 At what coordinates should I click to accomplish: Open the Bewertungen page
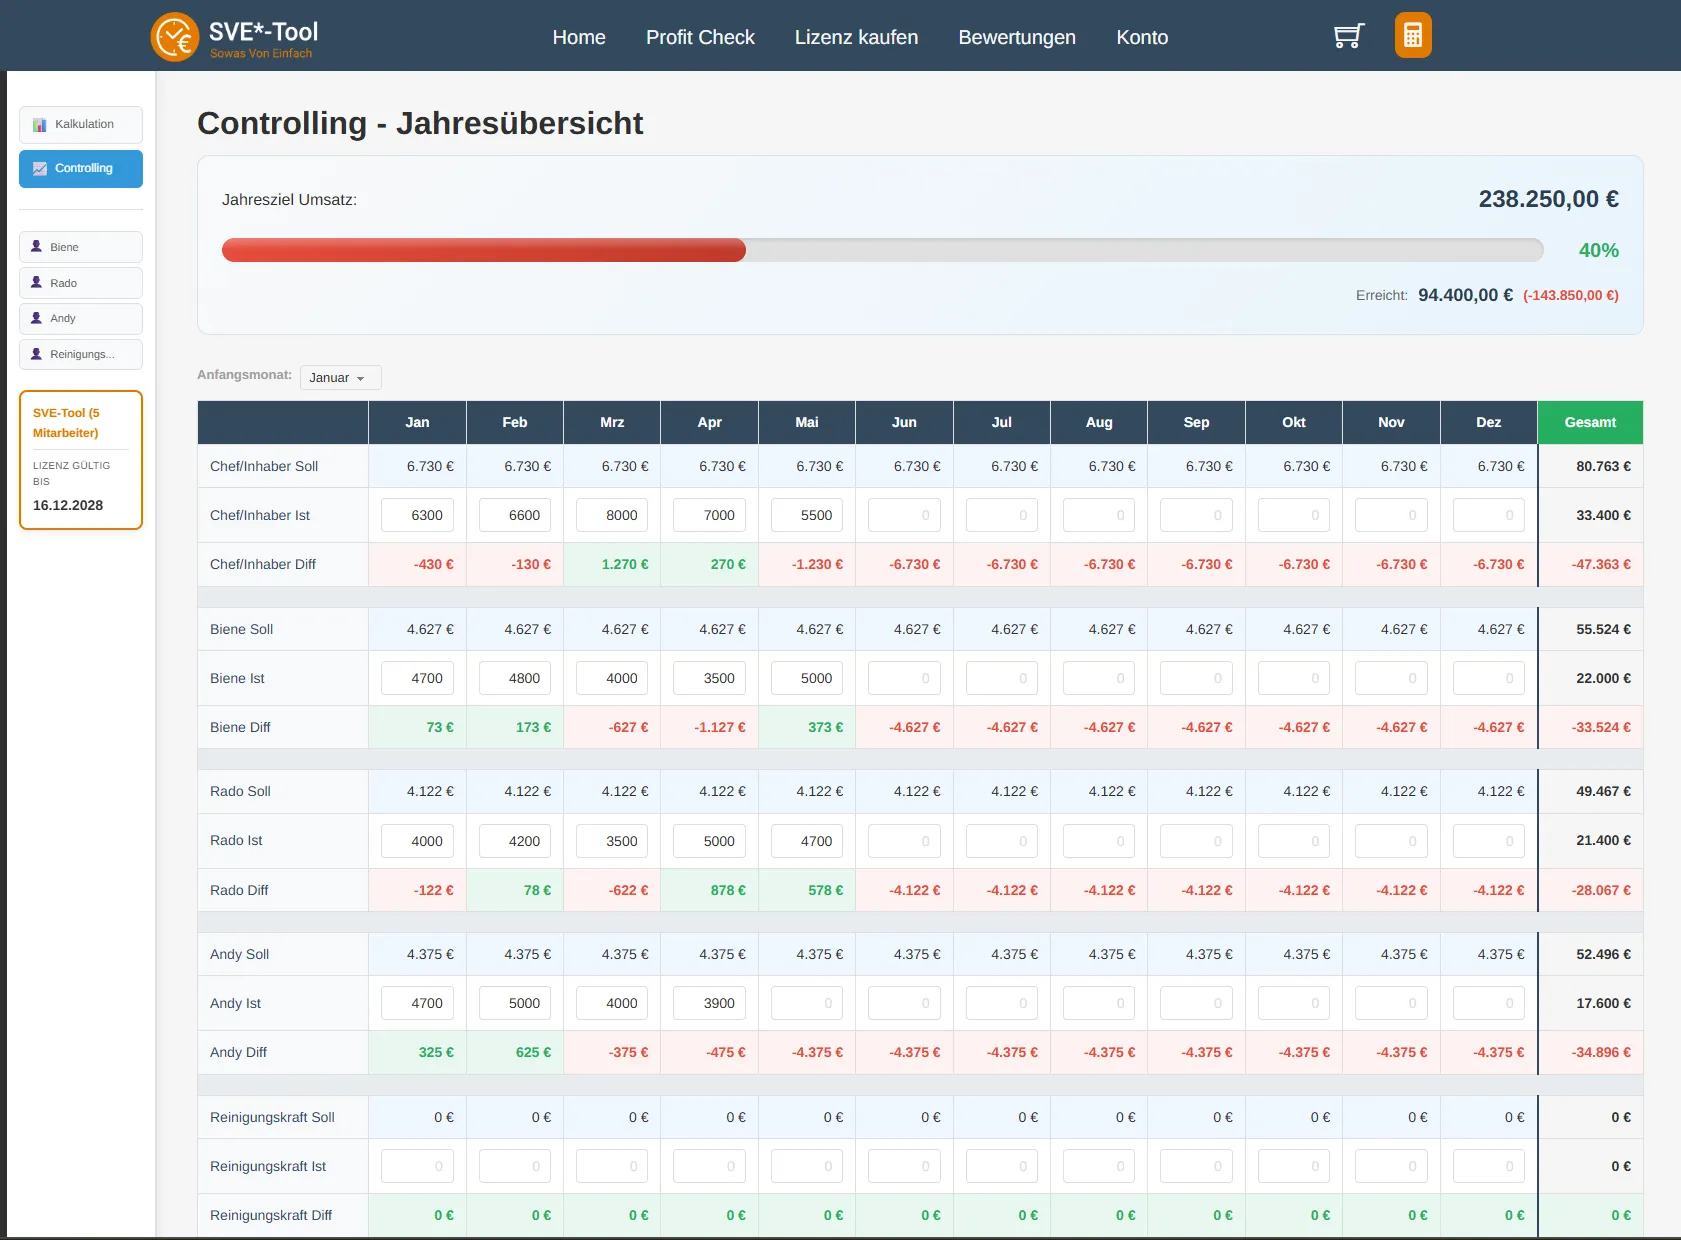pos(1017,37)
